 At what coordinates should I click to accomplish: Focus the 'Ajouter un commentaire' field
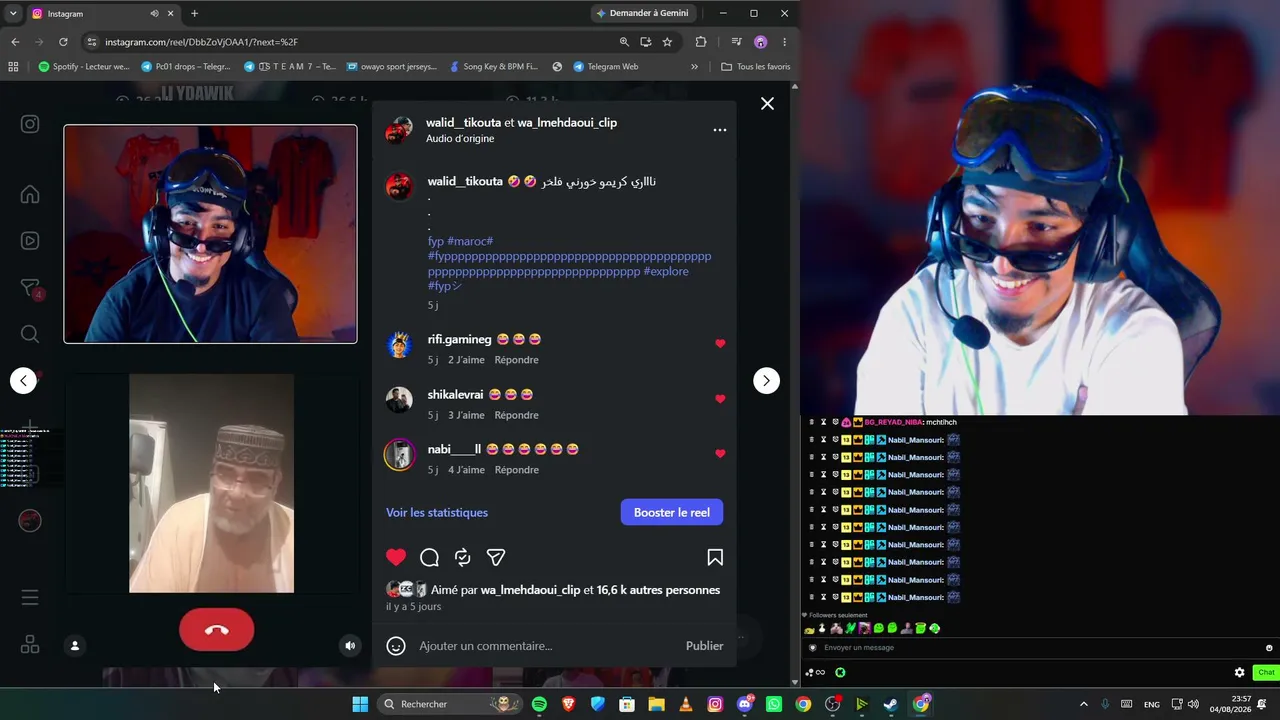pos(545,646)
